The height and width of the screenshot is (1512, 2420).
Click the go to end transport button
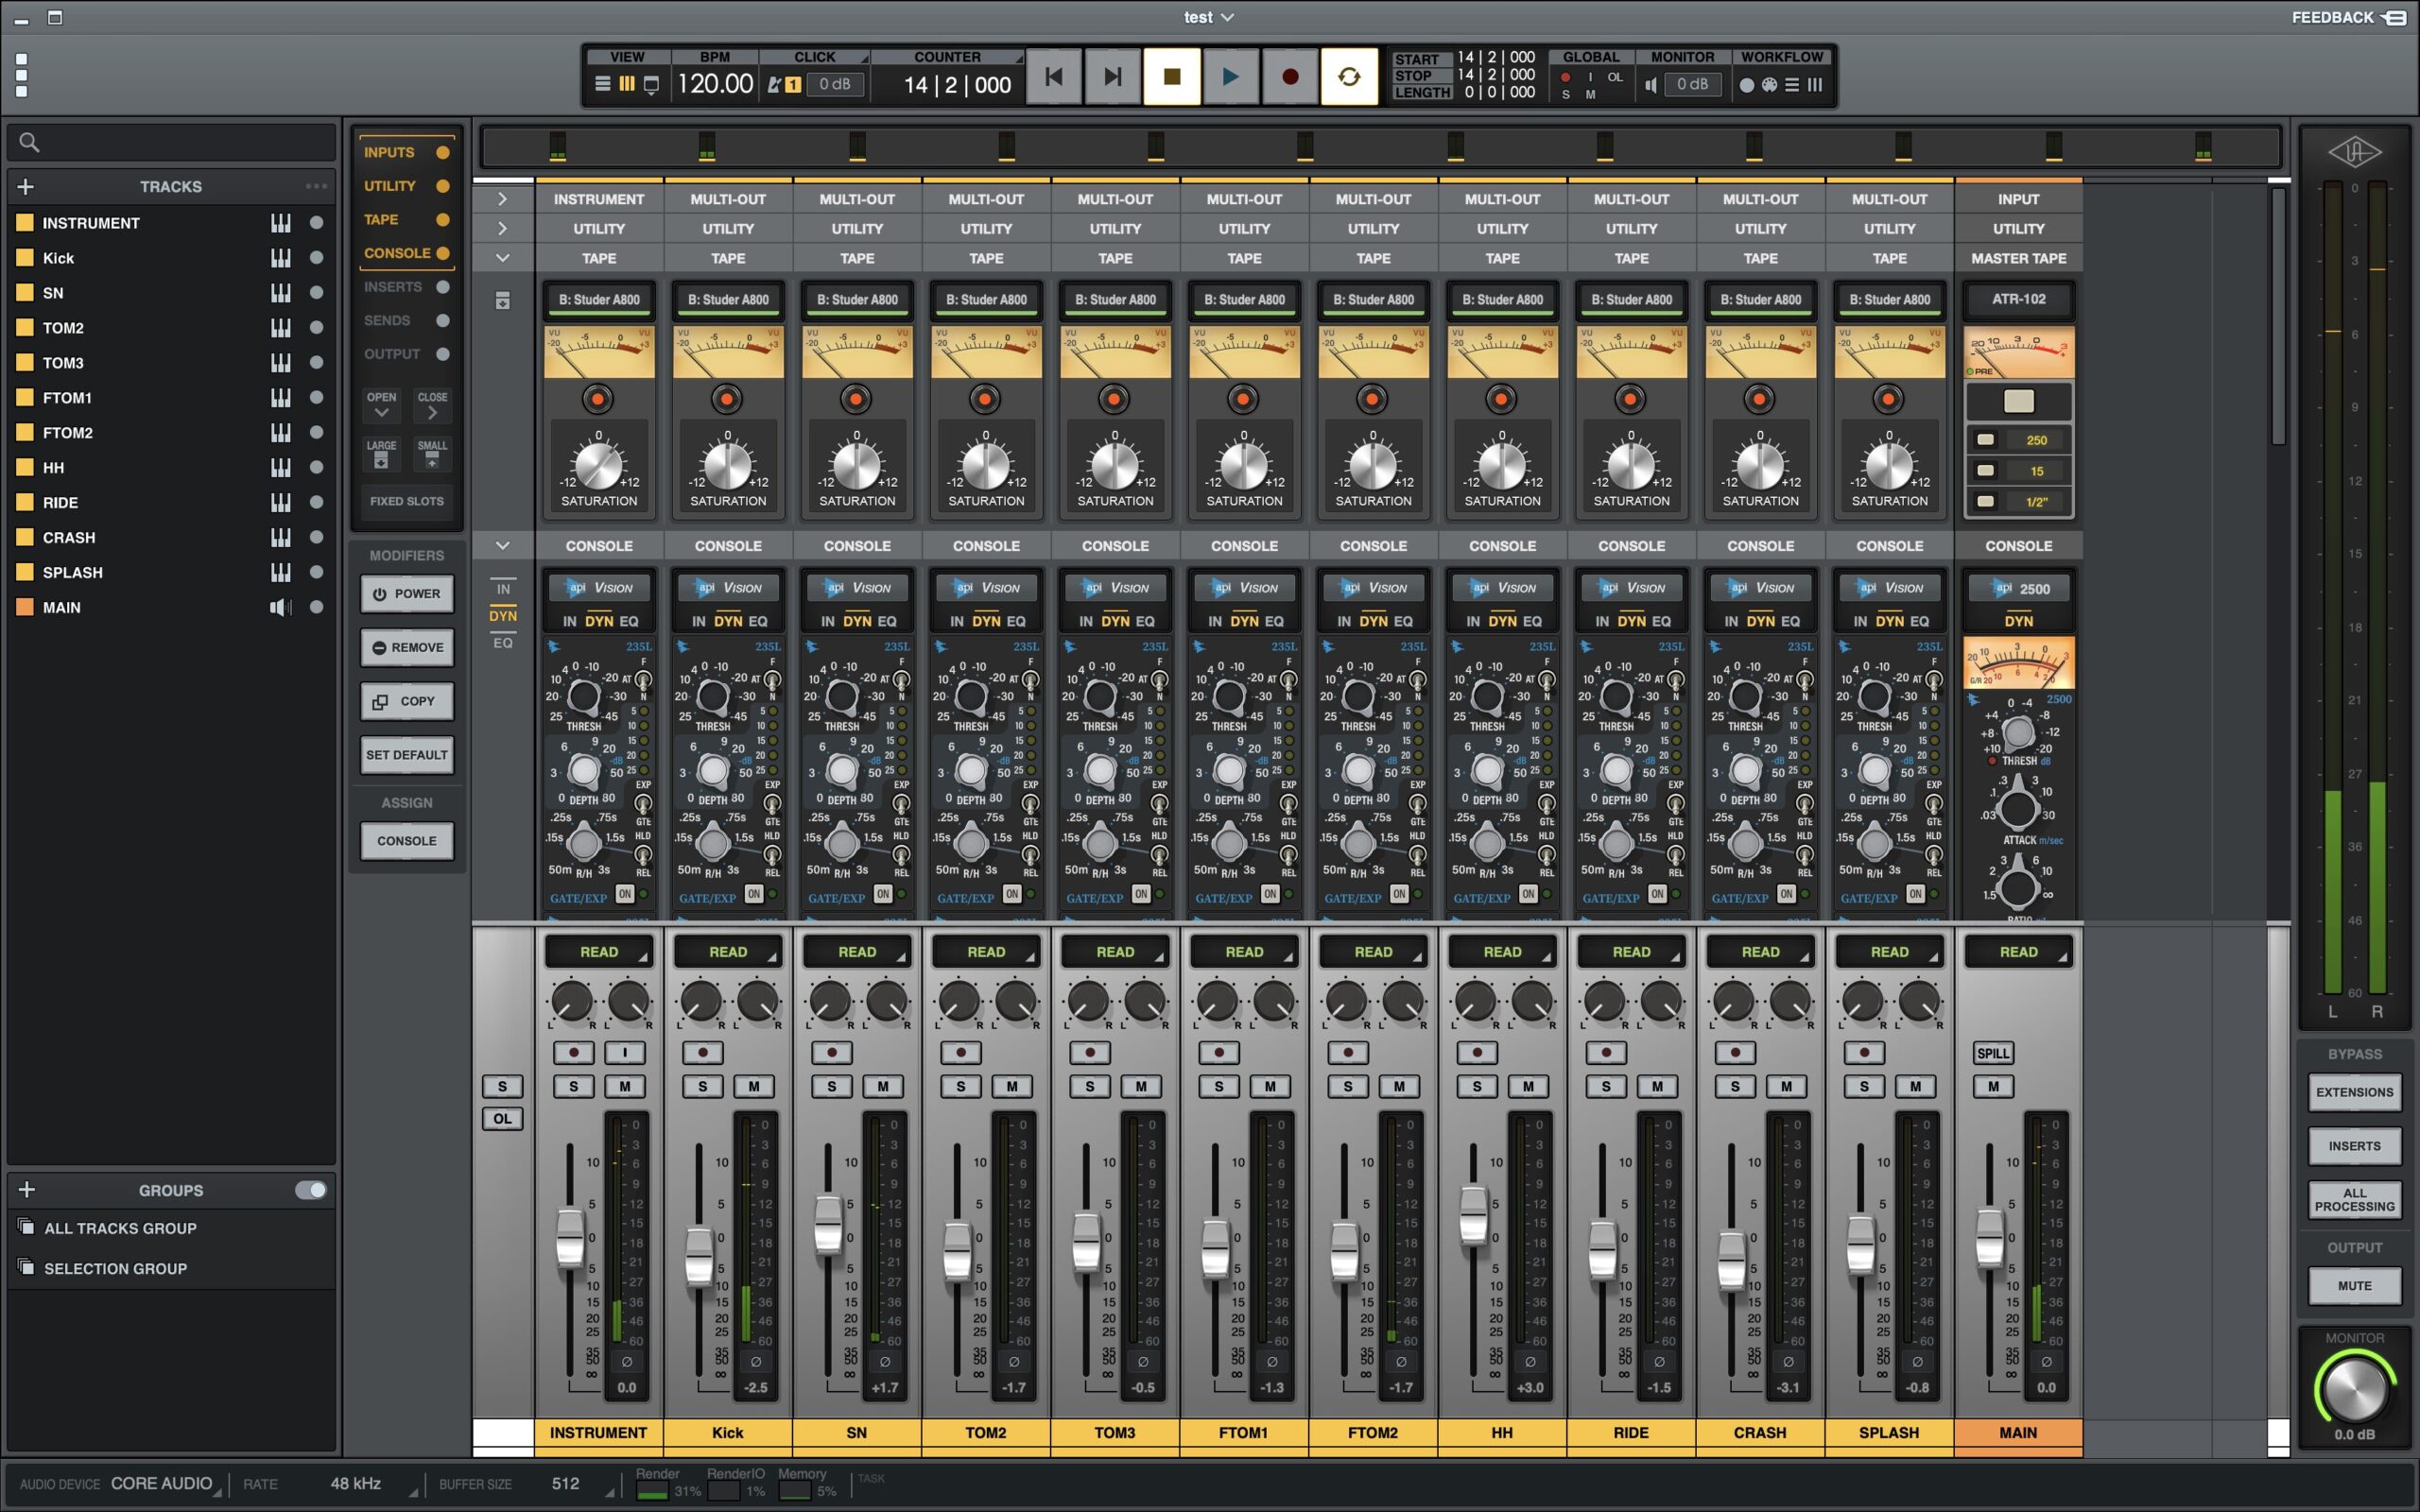tap(1112, 76)
